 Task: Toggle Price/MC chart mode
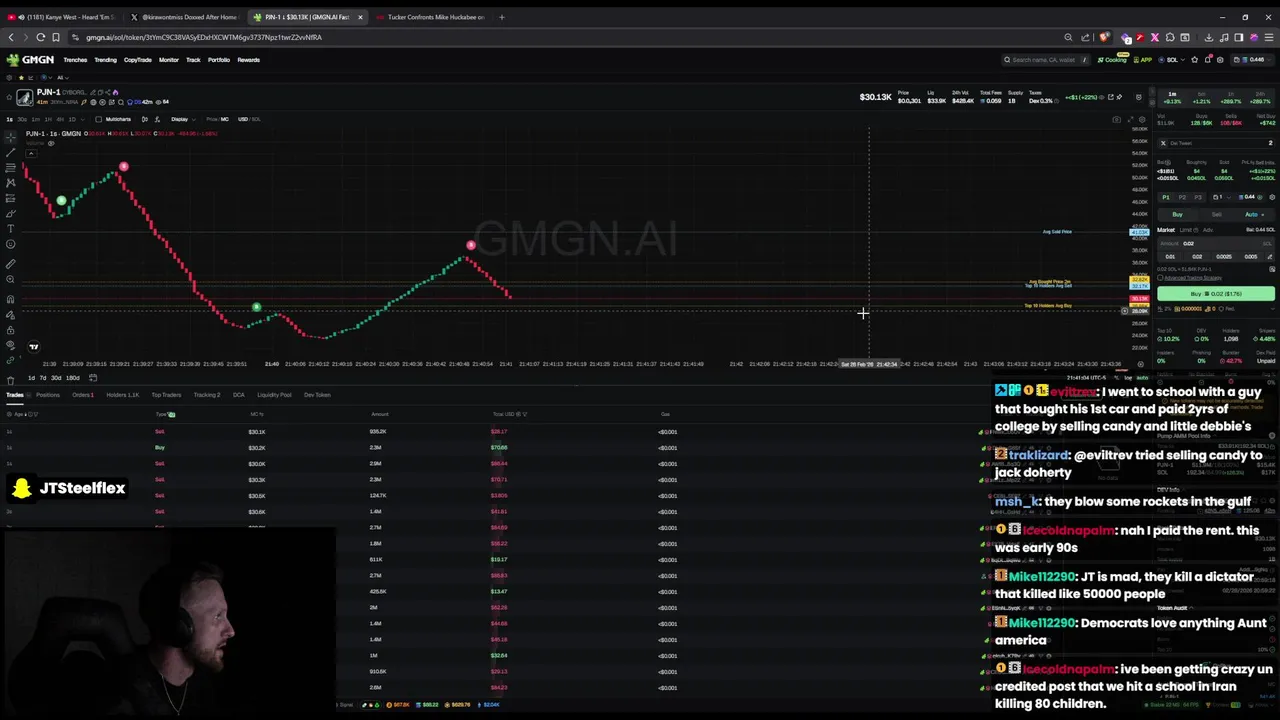pos(217,119)
